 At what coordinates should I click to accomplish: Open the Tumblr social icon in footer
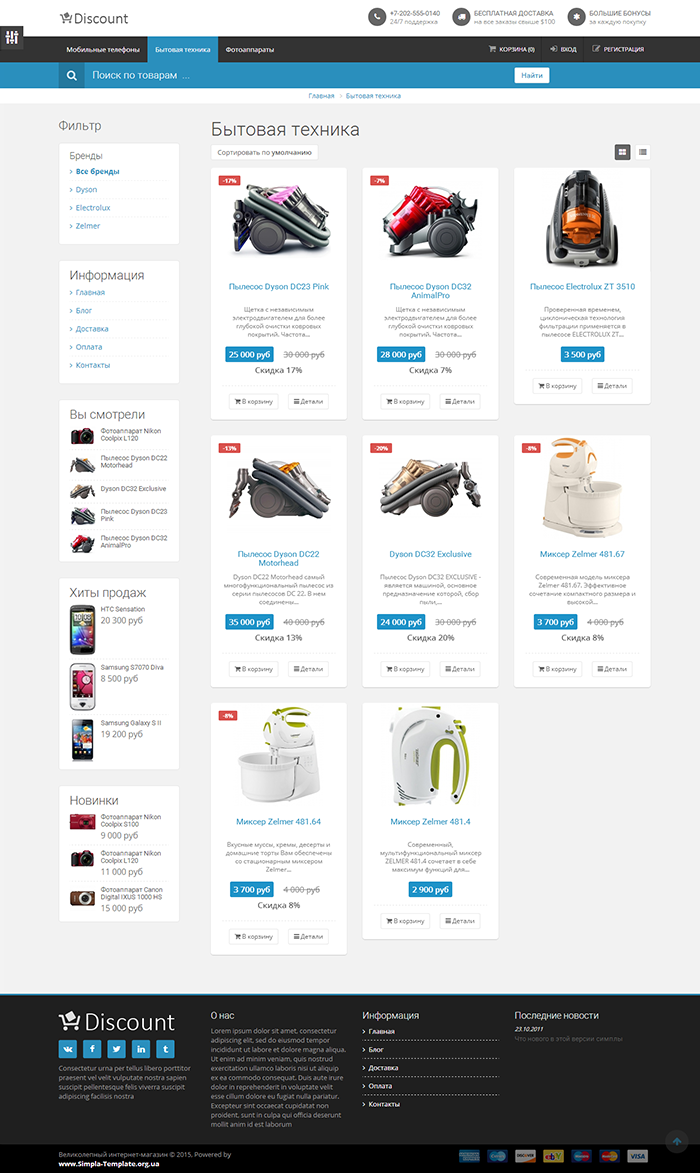pyautogui.click(x=165, y=1049)
